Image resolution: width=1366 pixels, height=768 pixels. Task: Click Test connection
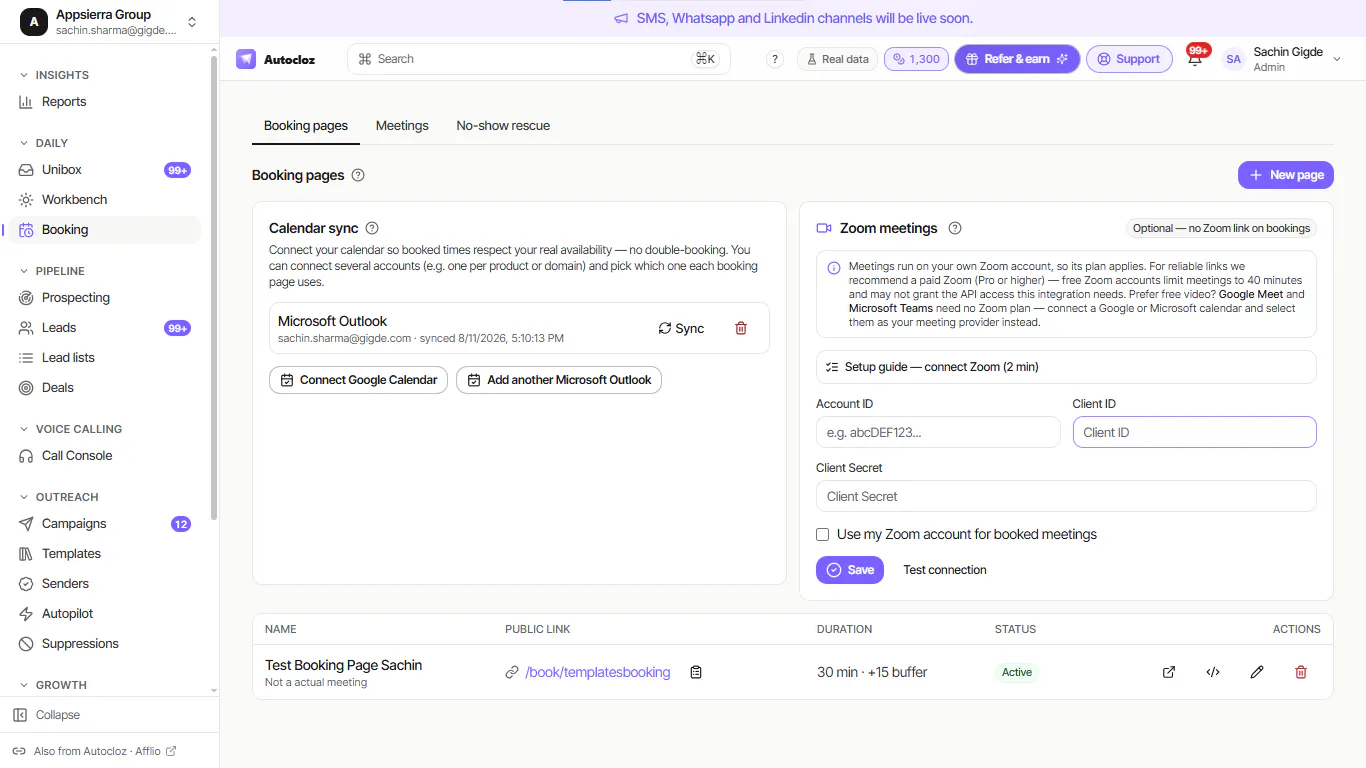(945, 570)
